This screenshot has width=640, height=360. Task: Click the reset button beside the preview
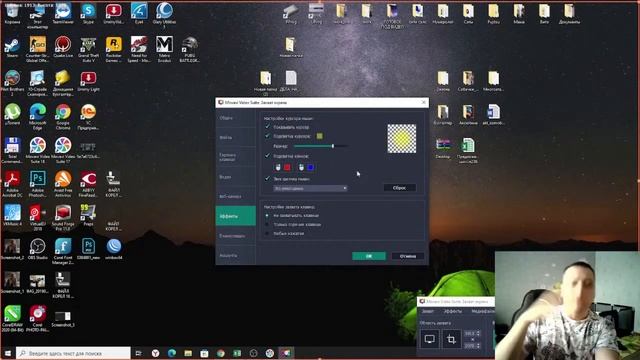coord(400,188)
